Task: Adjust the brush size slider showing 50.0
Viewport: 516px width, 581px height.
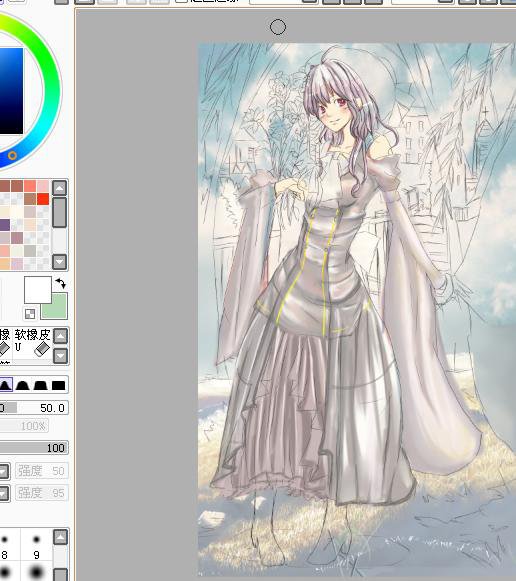Action: point(34,408)
